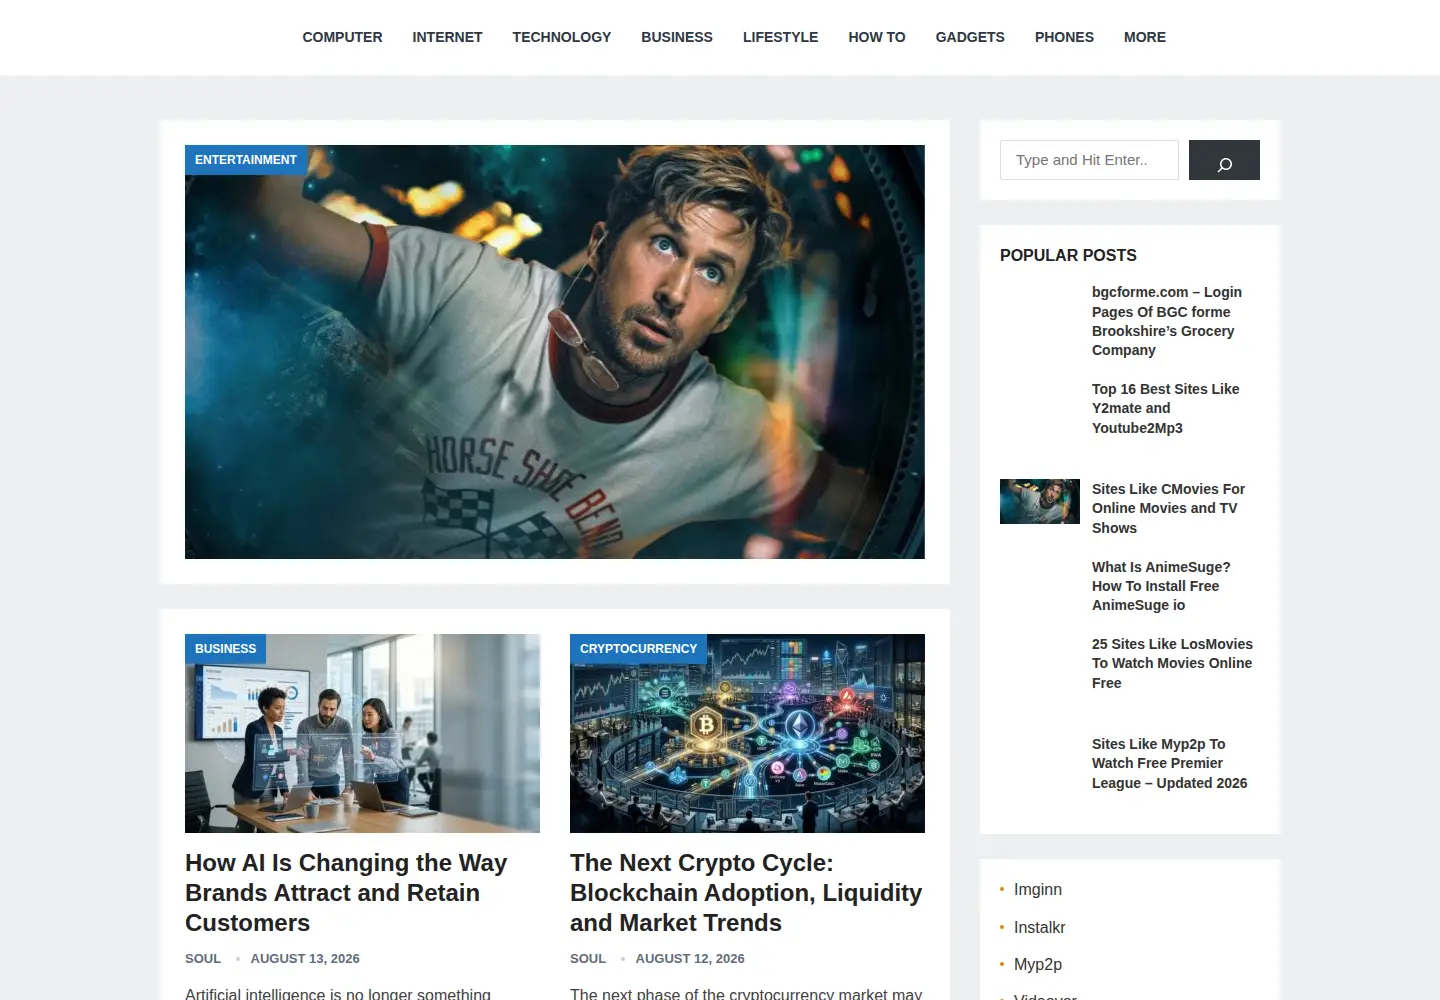1440x1000 pixels.
Task: Open 'How AI Is Changing the Way Brands' headline
Action: pyautogui.click(x=346, y=892)
